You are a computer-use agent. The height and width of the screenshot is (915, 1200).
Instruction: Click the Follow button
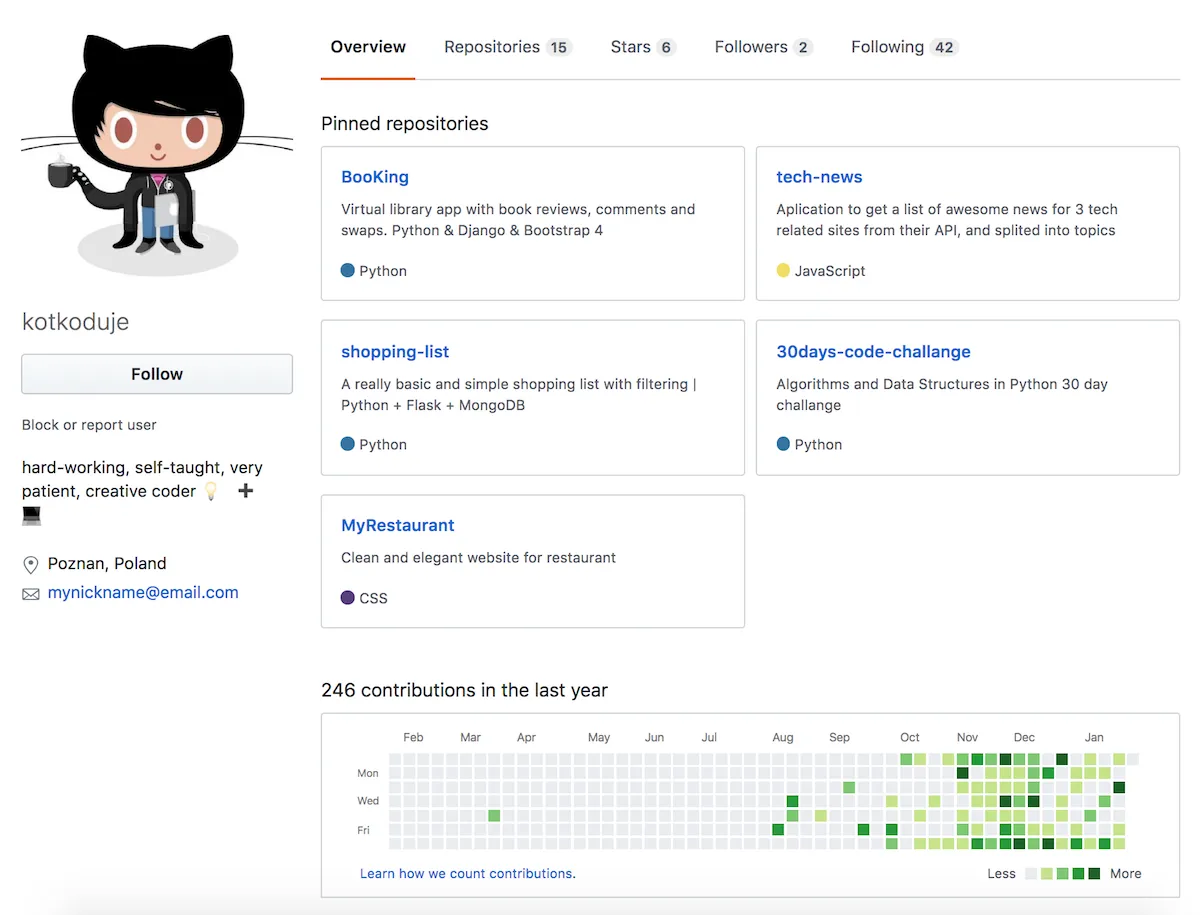coord(157,374)
